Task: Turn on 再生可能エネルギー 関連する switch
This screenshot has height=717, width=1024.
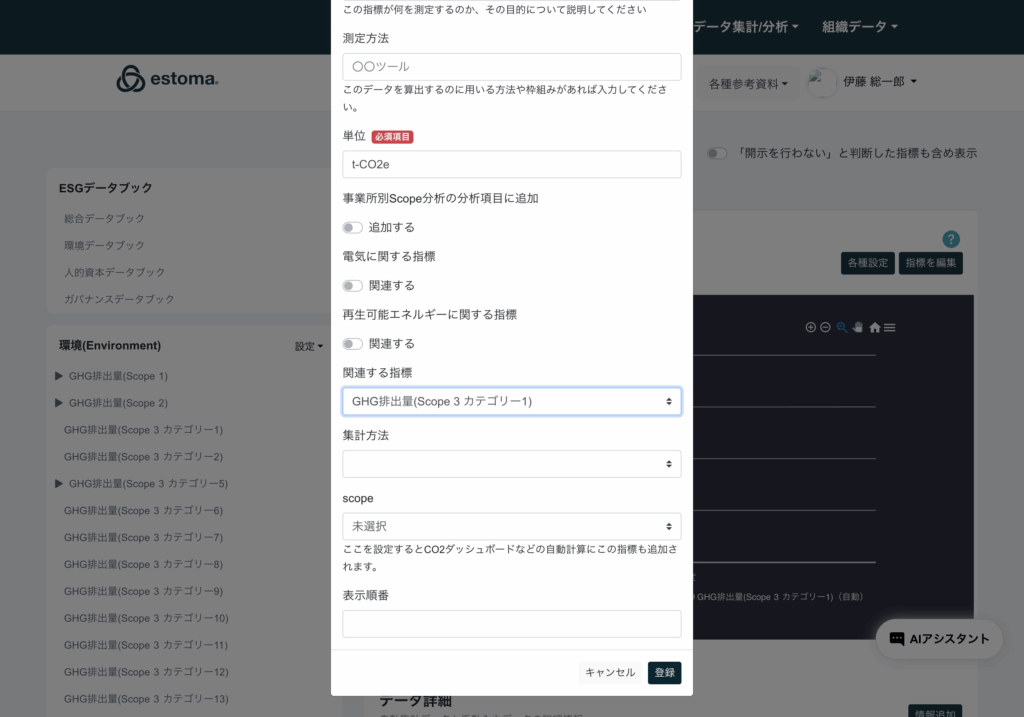Action: [x=353, y=344]
